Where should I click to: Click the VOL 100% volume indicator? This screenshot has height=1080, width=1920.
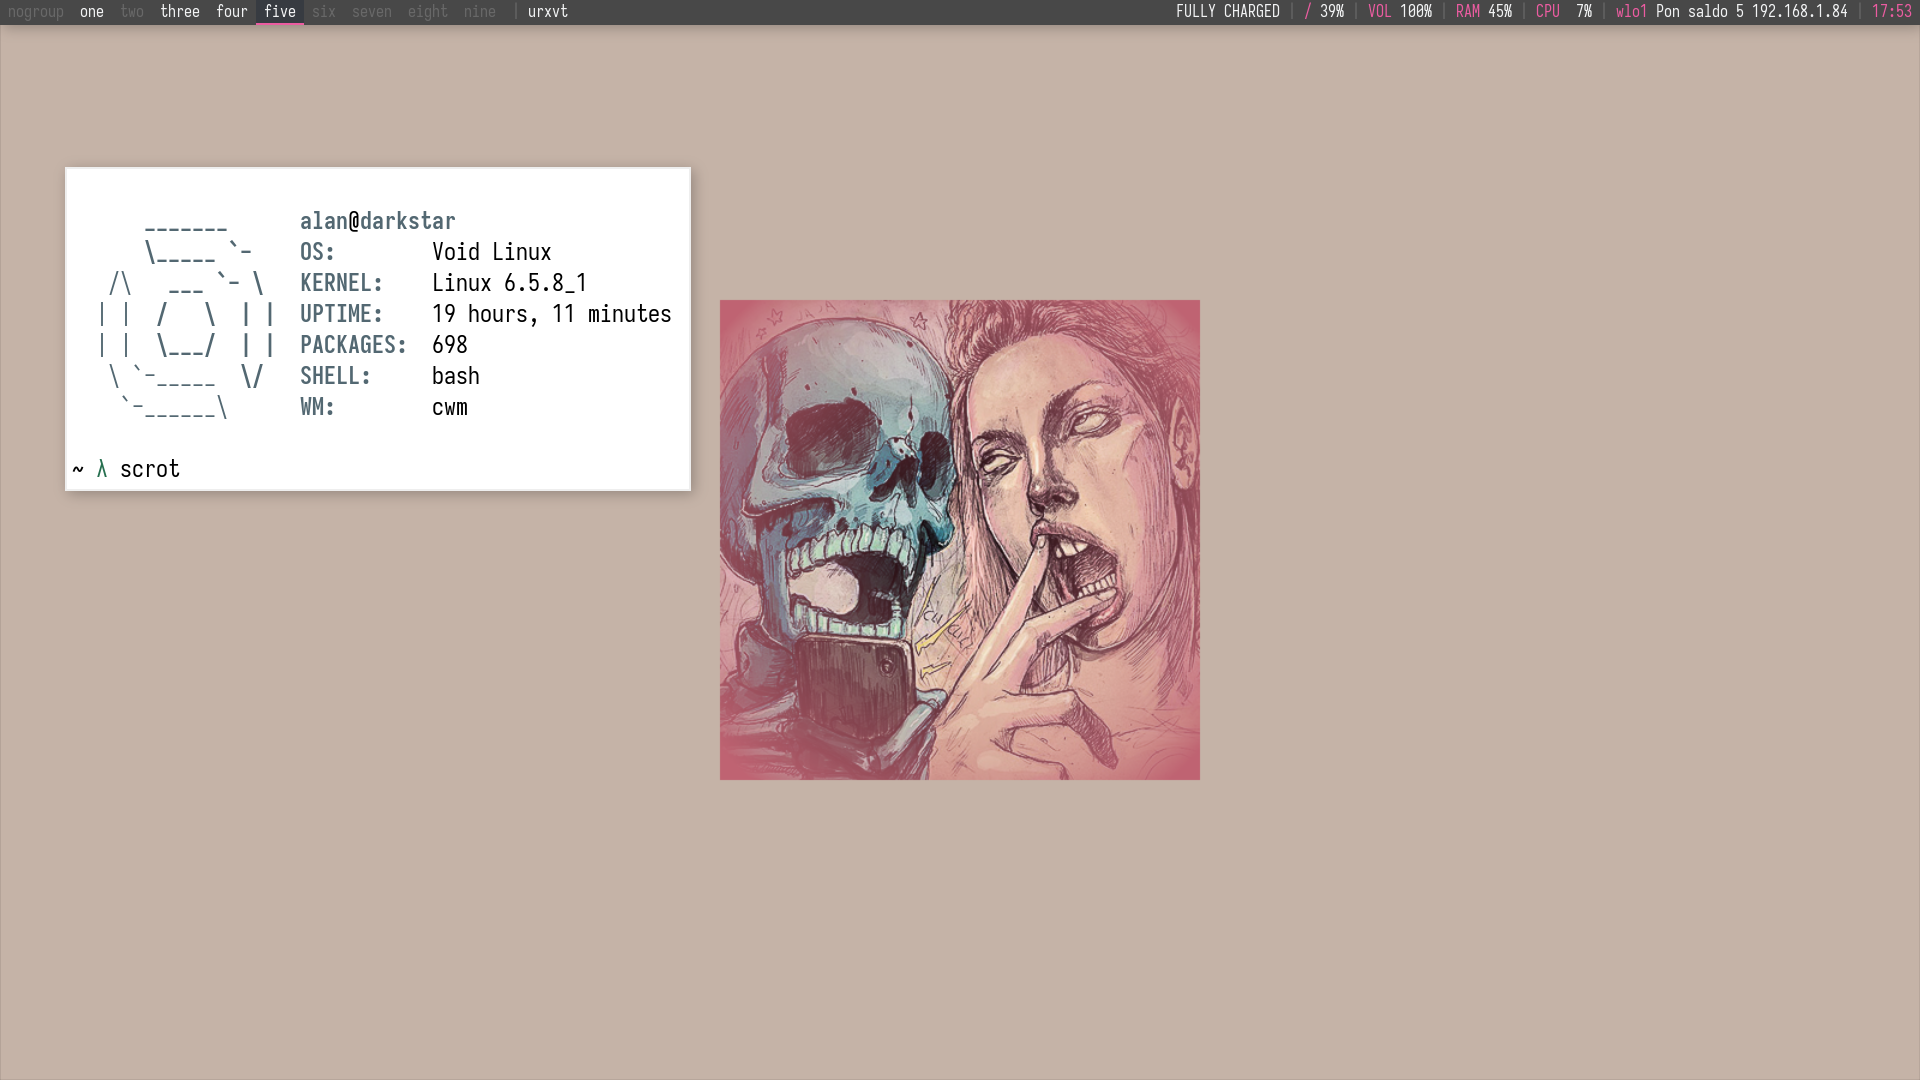pyautogui.click(x=1400, y=12)
